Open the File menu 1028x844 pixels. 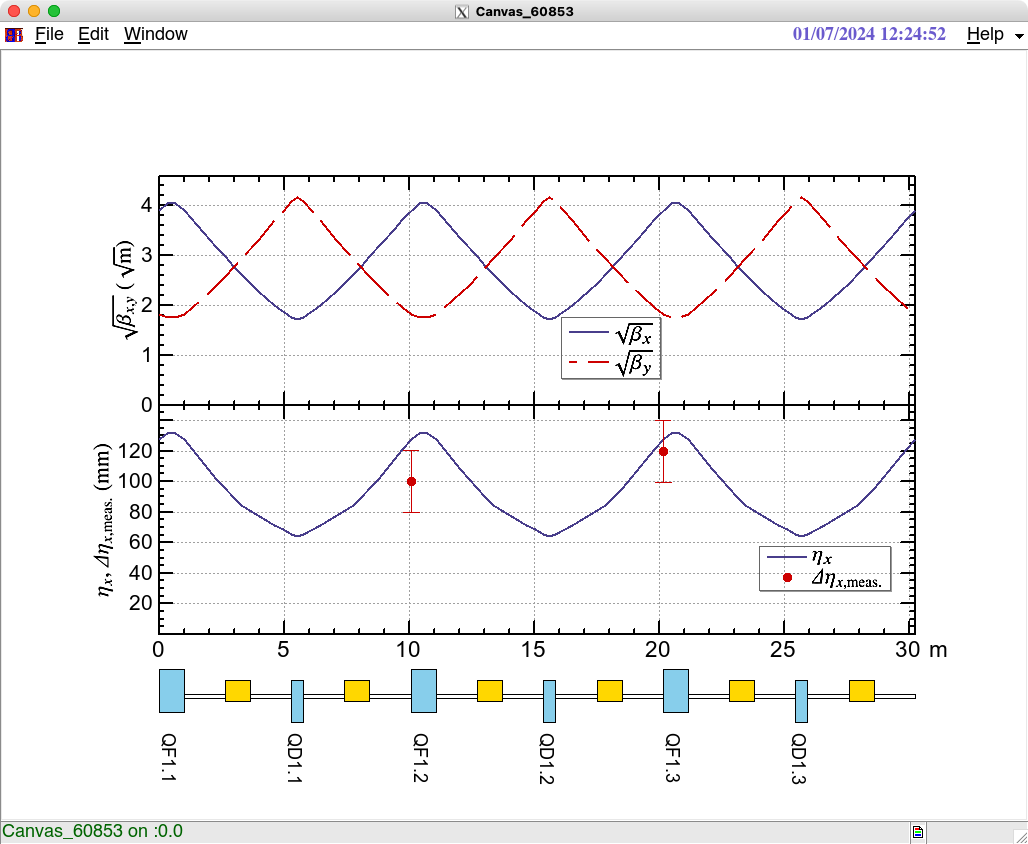click(x=49, y=34)
